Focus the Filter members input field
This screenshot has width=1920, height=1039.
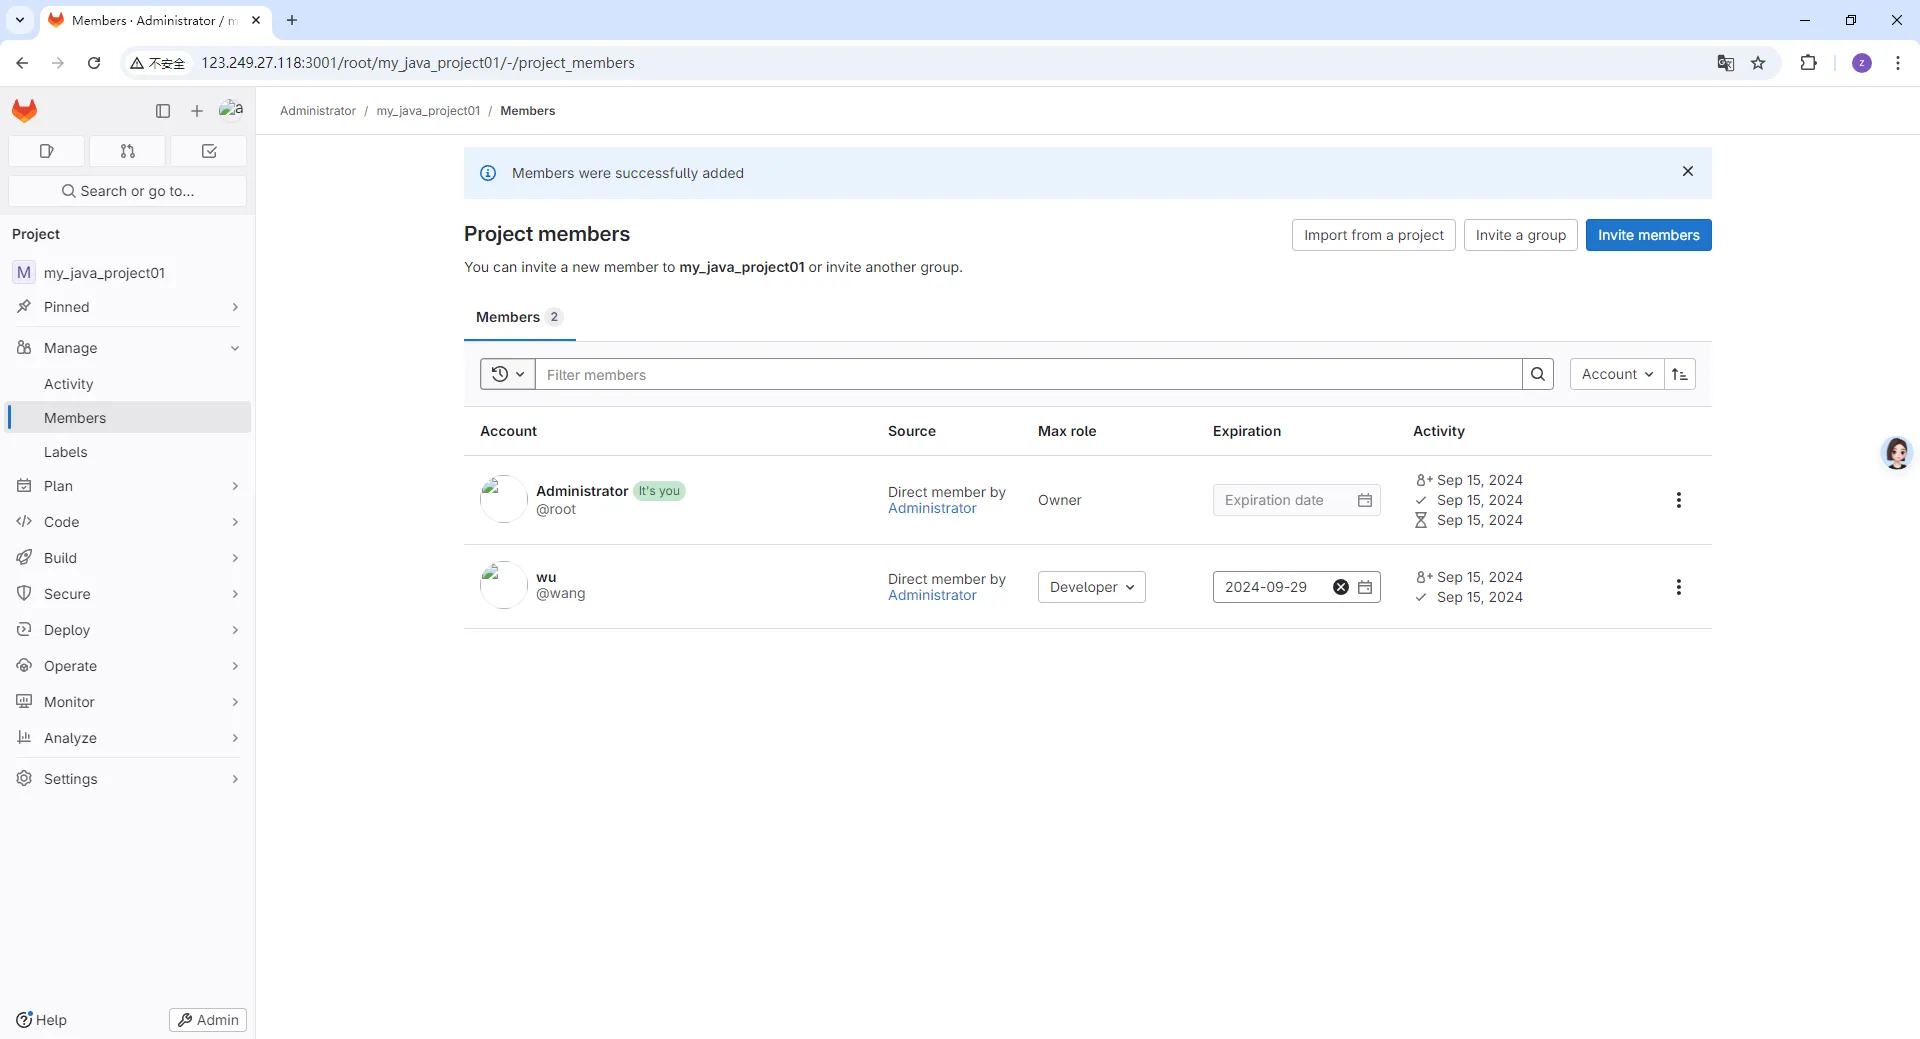(1028, 375)
